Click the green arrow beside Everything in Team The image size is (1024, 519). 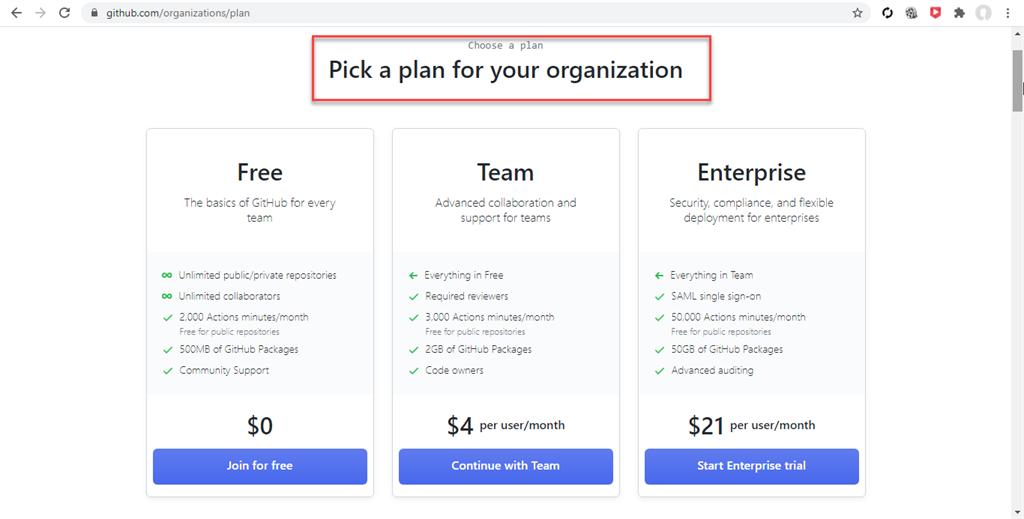659,275
